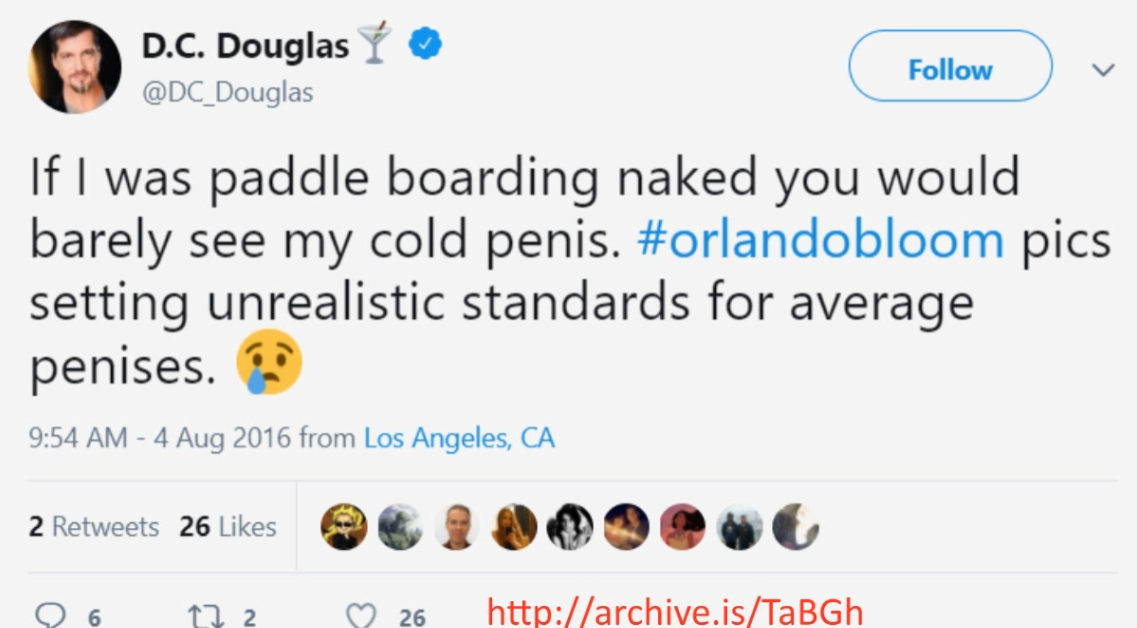The image size is (1137, 628).
Task: Click the black-and-white liker avatar
Action: 570,526
